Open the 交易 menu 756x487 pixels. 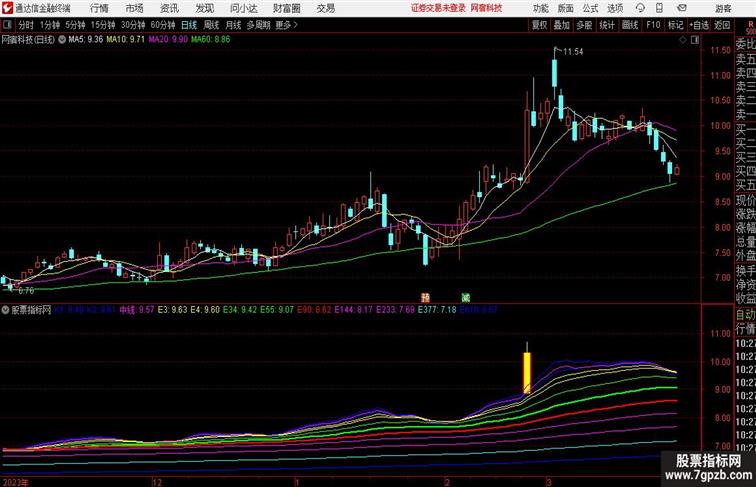(x=325, y=8)
